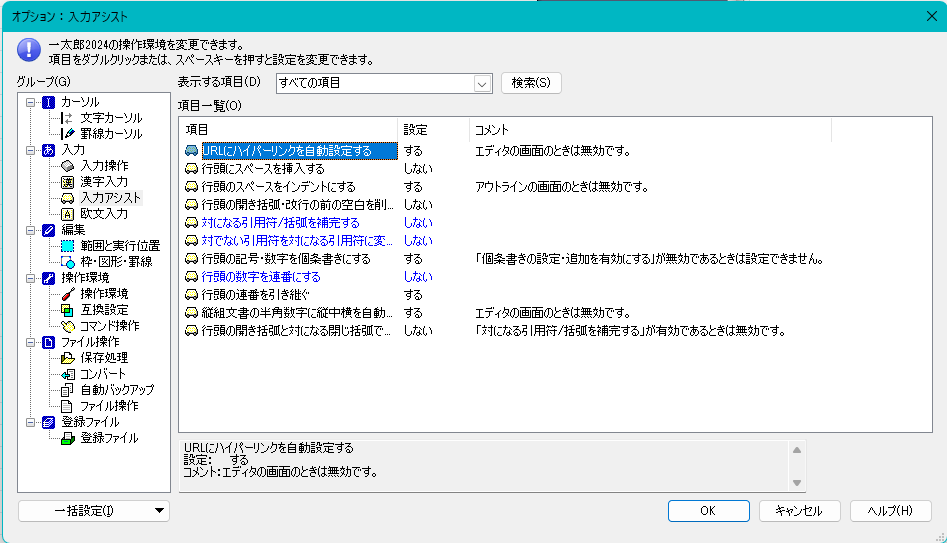Select 文字カーソル in the group tree
The height and width of the screenshot is (543, 947).
[x=111, y=117]
